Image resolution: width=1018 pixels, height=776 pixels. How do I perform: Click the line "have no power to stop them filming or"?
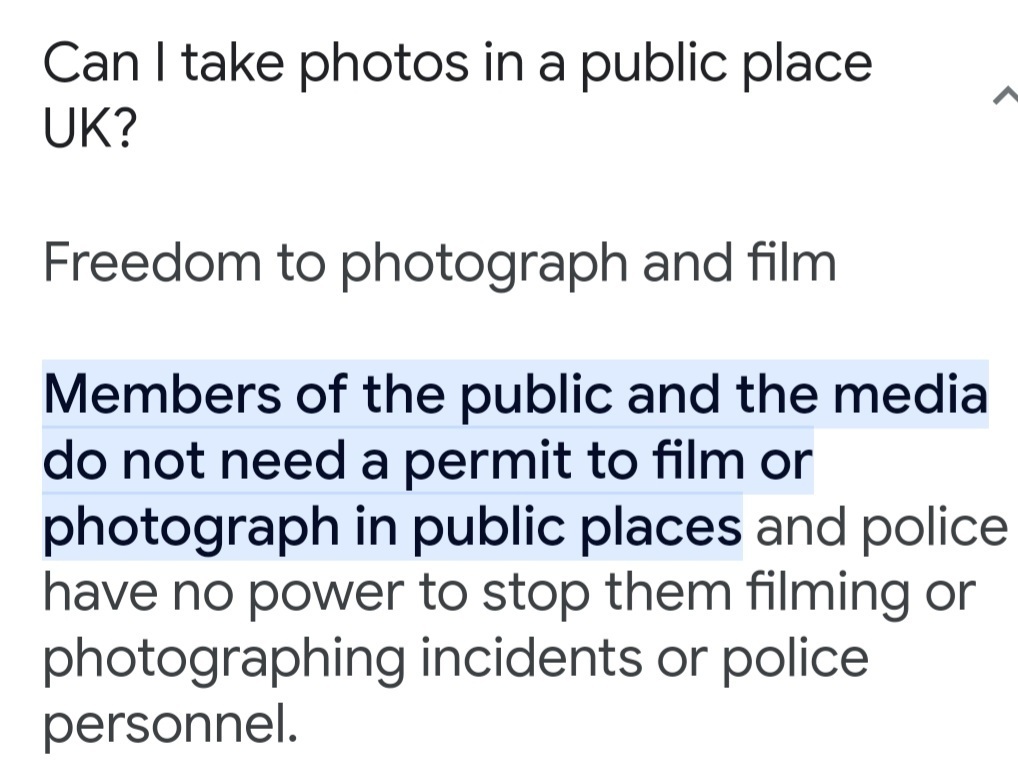(x=507, y=593)
